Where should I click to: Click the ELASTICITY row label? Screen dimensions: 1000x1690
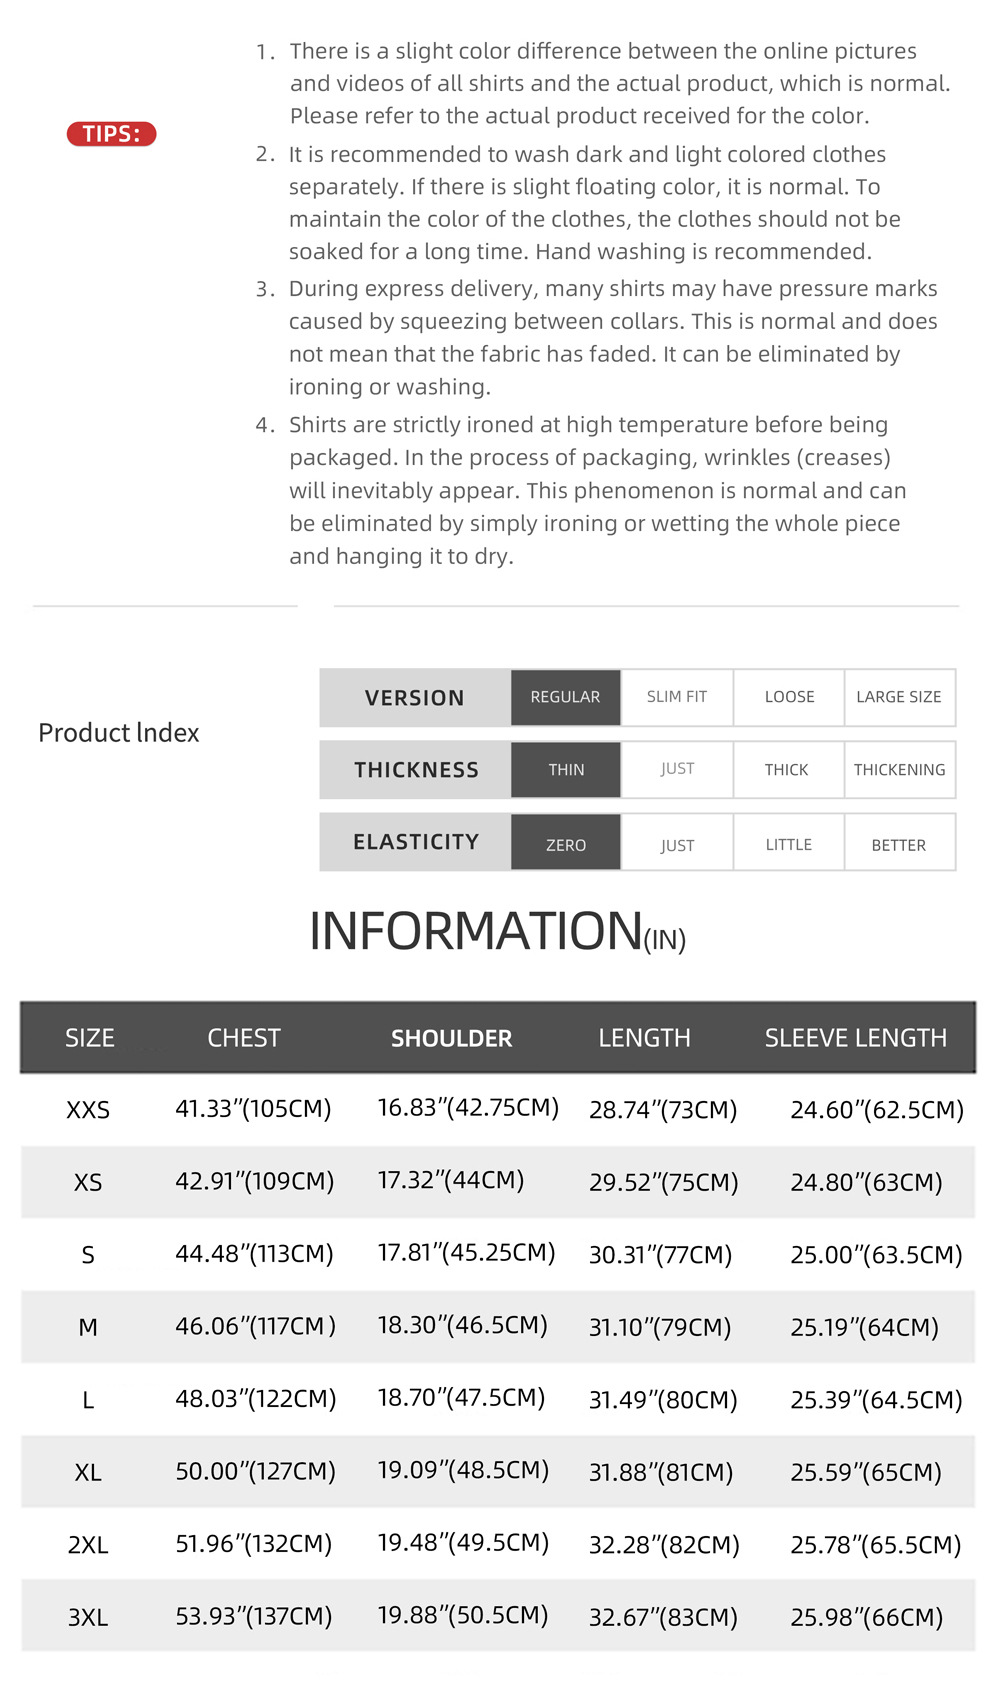[415, 842]
